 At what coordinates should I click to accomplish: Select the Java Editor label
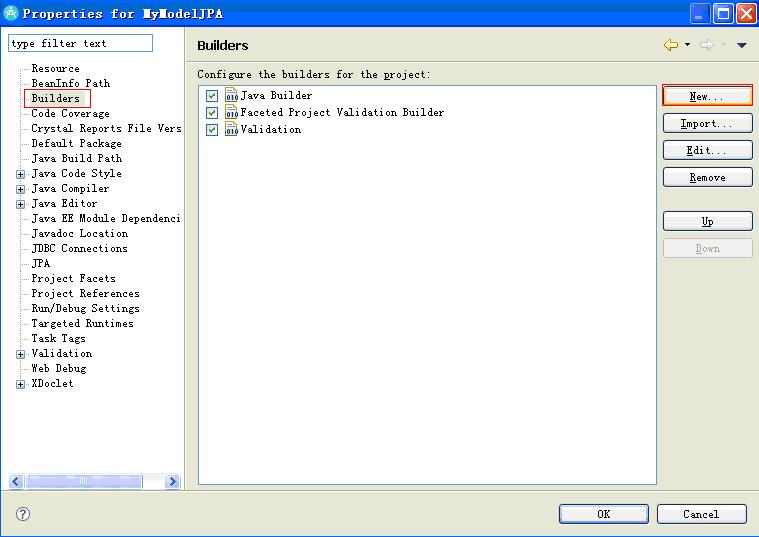tap(64, 203)
